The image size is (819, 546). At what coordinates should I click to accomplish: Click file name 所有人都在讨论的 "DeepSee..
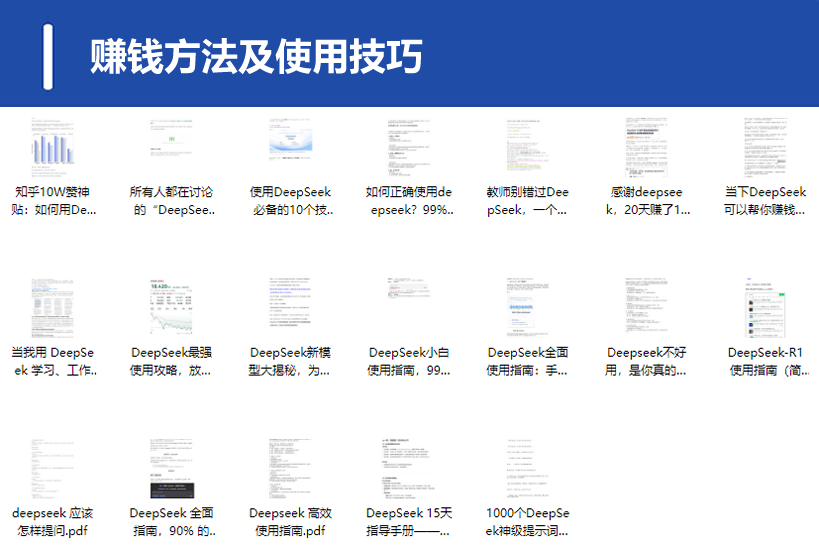pyautogui.click(x=172, y=201)
